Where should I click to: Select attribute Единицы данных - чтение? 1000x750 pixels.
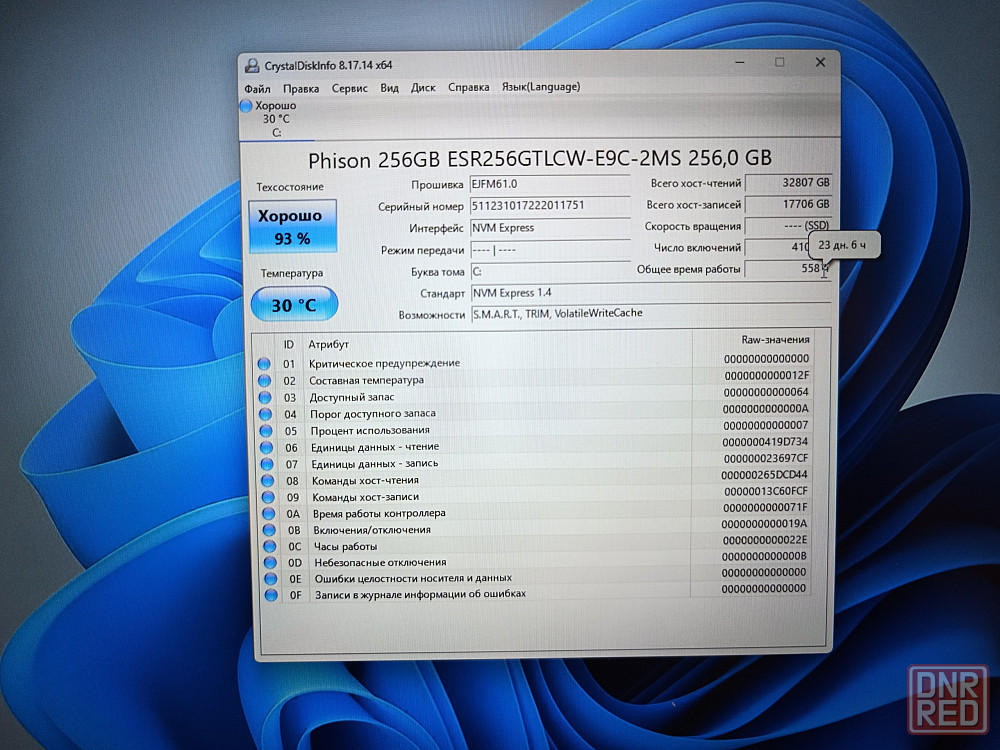[375, 447]
